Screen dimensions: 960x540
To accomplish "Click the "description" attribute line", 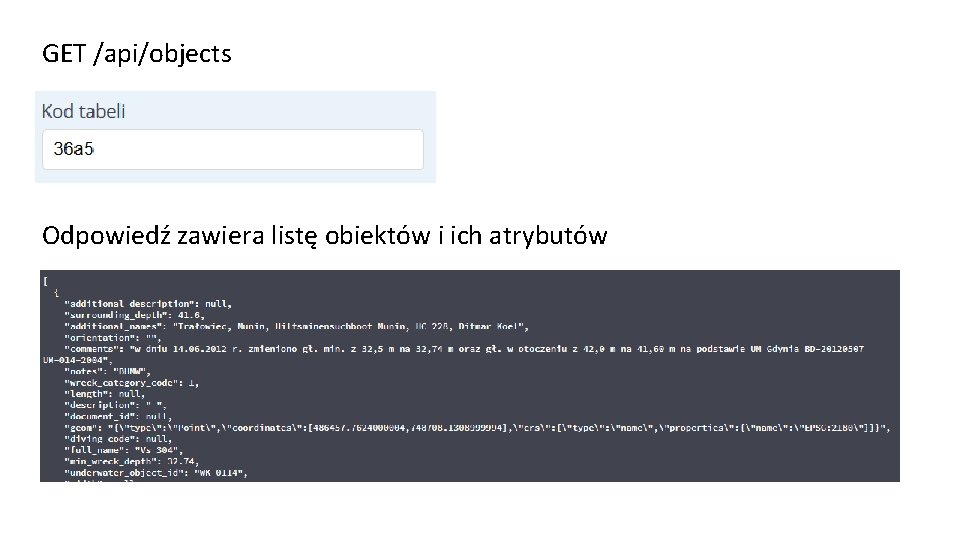I will point(115,405).
